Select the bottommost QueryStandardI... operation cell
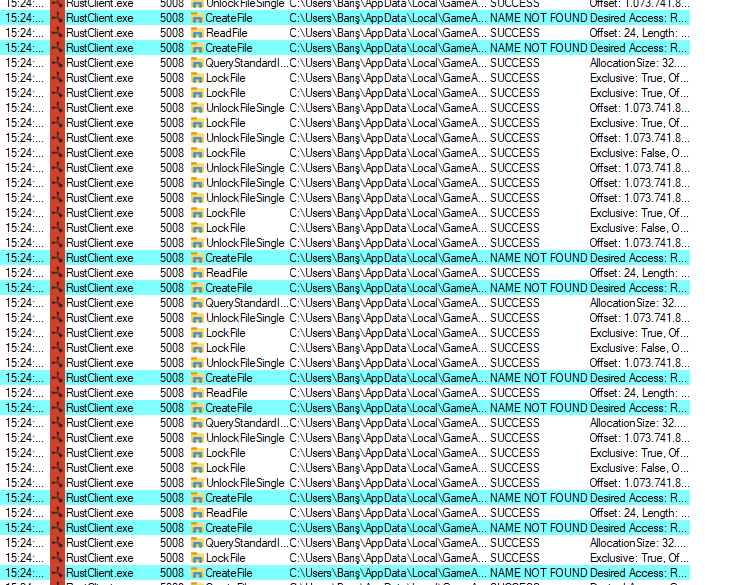Viewport: 731px width, 585px height. (247, 543)
